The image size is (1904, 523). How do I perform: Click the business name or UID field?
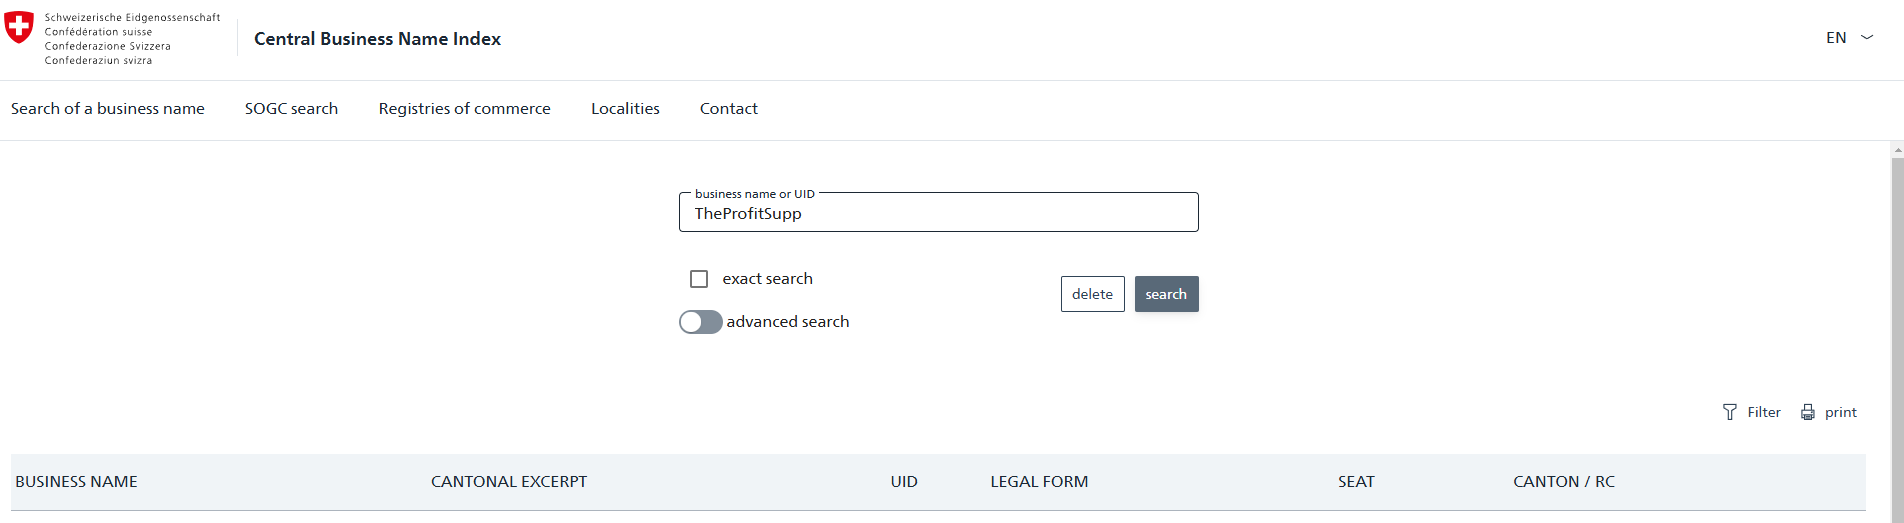tap(938, 213)
